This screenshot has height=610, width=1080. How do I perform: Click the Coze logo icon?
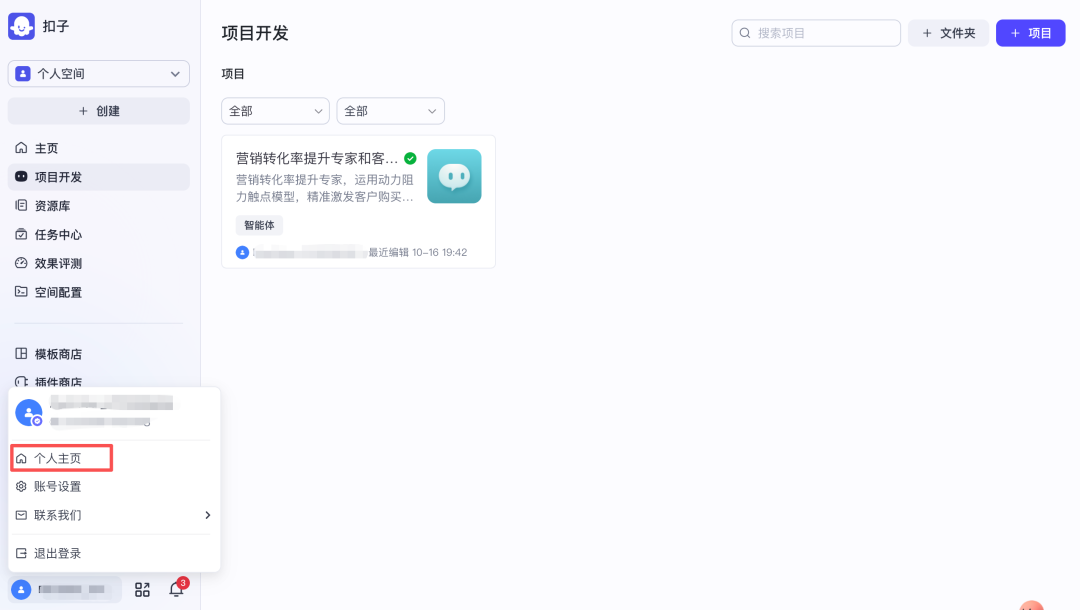[x=21, y=26]
